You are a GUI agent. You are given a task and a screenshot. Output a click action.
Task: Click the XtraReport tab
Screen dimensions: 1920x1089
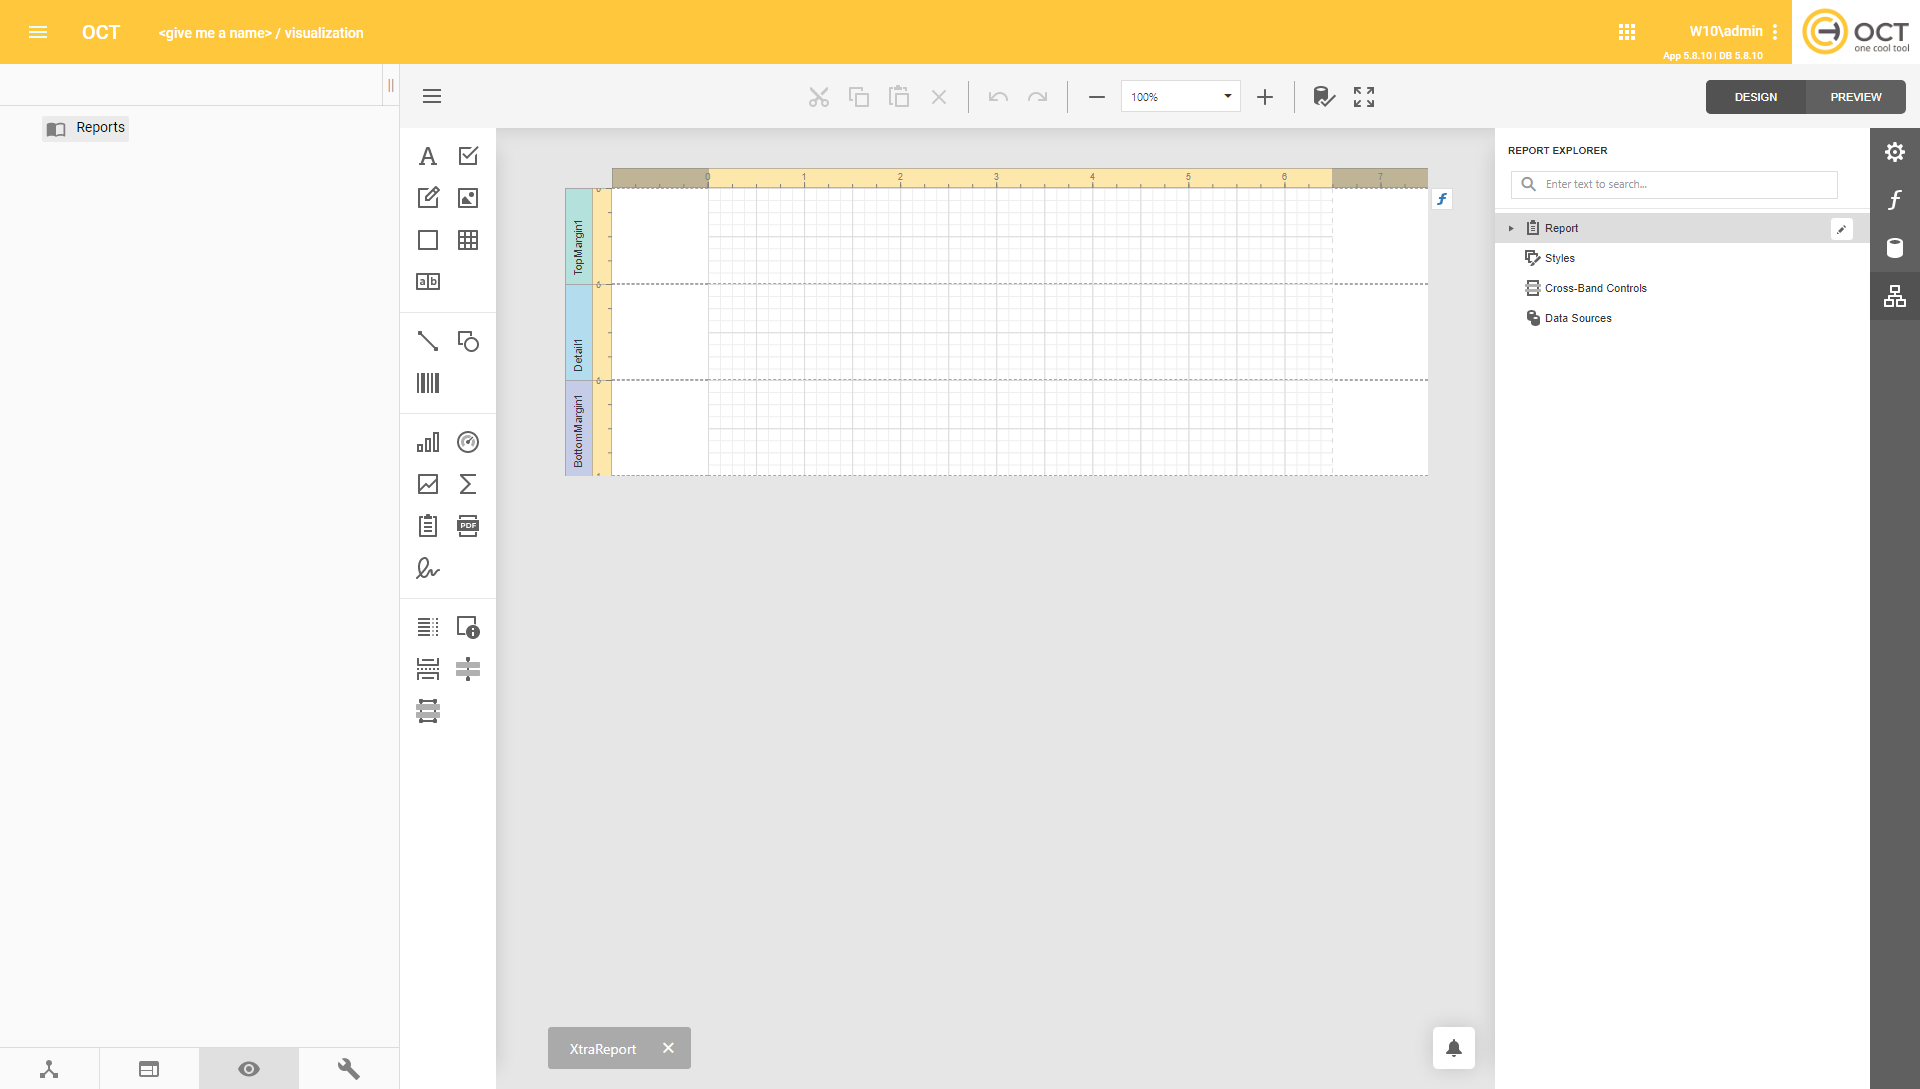point(603,1049)
